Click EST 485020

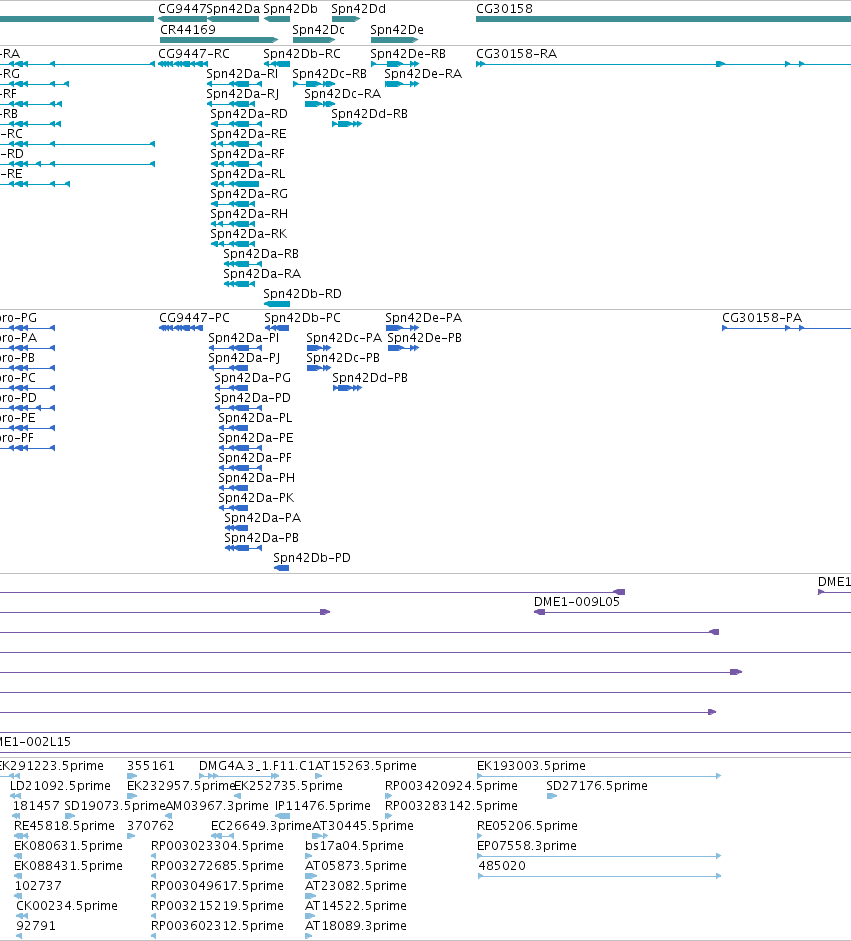[x=599, y=876]
